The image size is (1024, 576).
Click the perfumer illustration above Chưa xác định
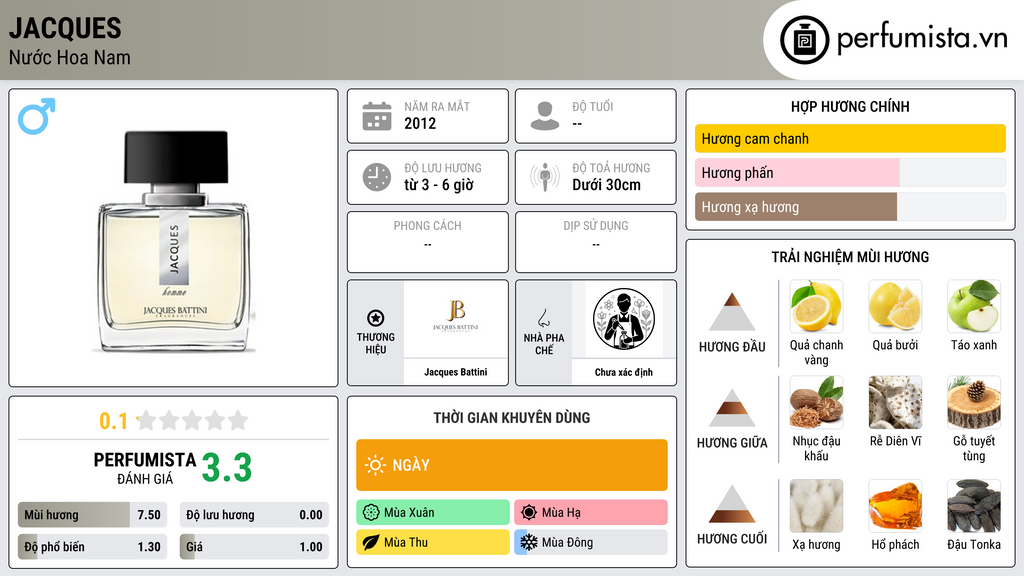click(624, 319)
